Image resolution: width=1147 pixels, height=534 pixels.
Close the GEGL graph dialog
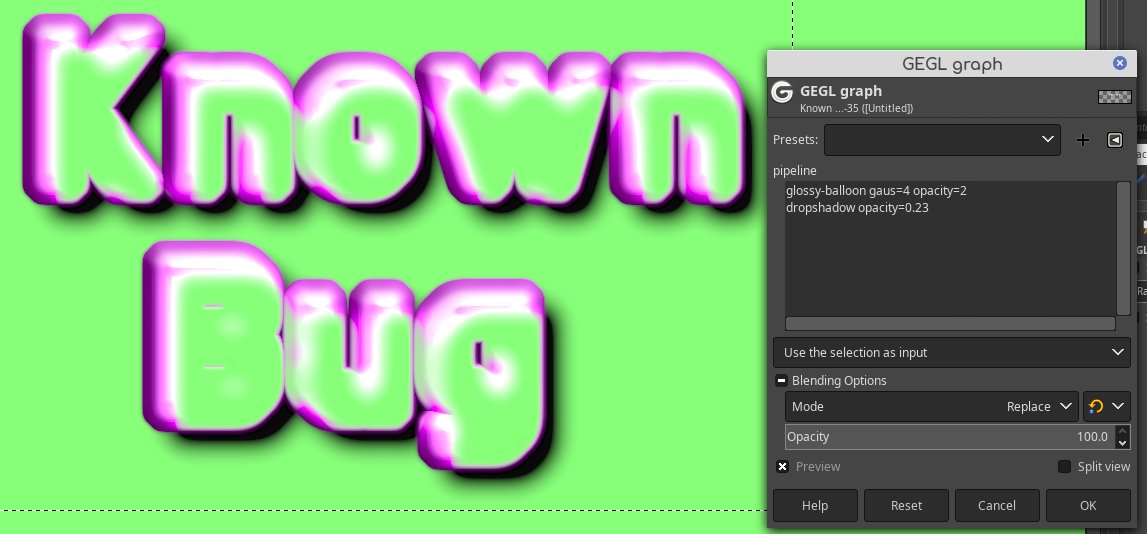(1120, 64)
